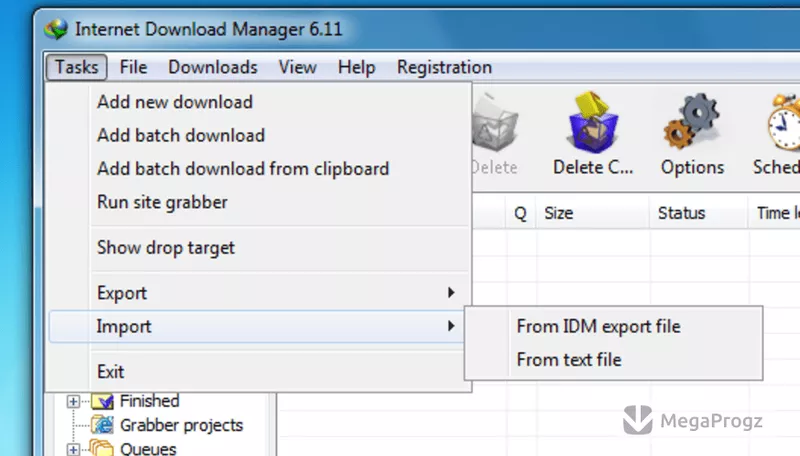Screen dimensions: 800x456
Task: Choose Add new download
Action: (259, 102)
